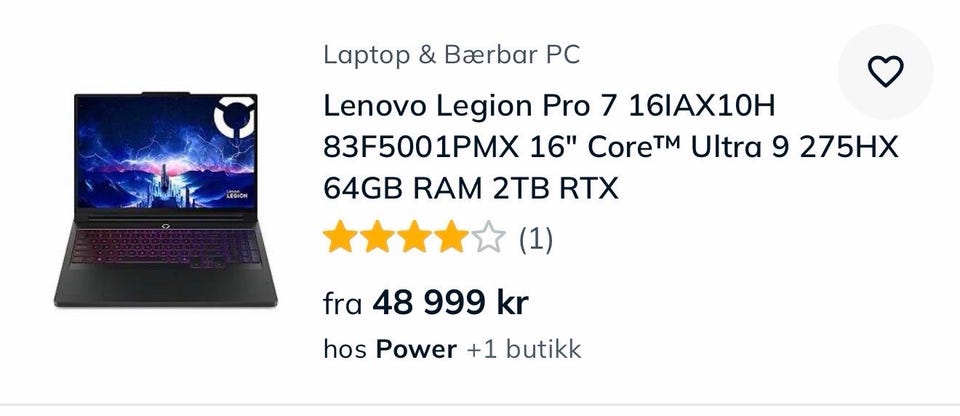Click the 48 999 kr price

pos(450,302)
